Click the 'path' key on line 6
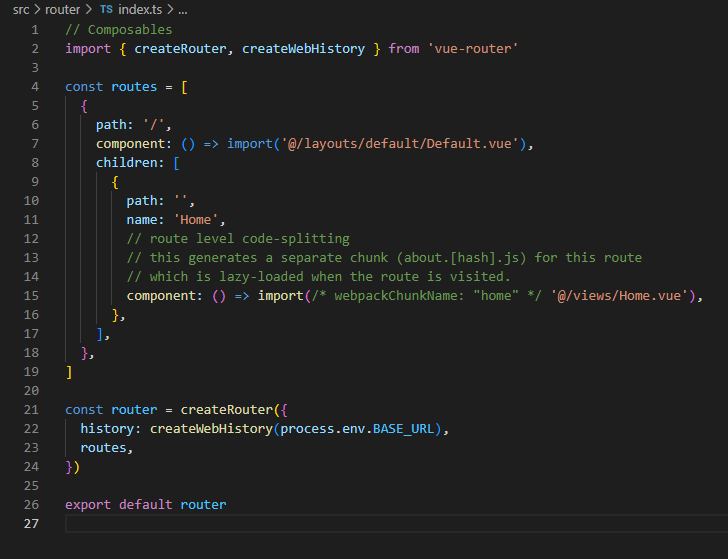Image resolution: width=728 pixels, height=559 pixels. (x=111, y=125)
